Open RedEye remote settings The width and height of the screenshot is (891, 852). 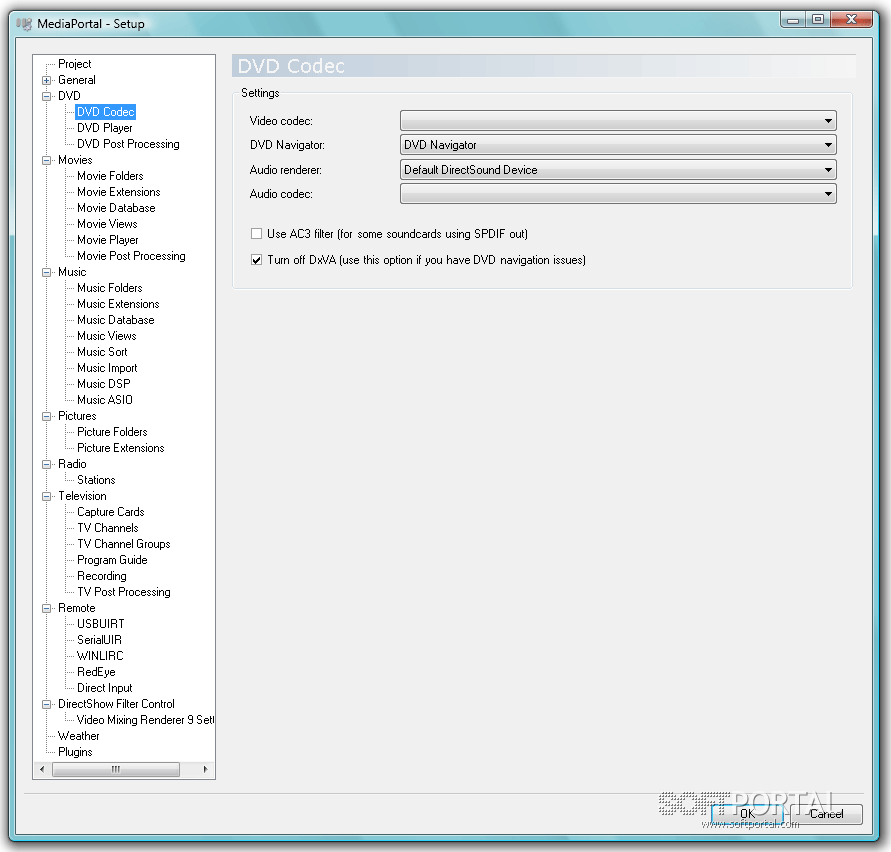[x=96, y=672]
